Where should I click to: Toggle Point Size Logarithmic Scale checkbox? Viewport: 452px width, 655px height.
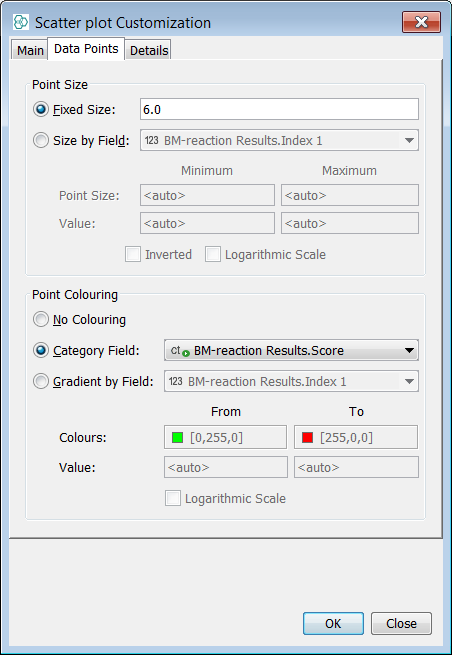coord(213,254)
